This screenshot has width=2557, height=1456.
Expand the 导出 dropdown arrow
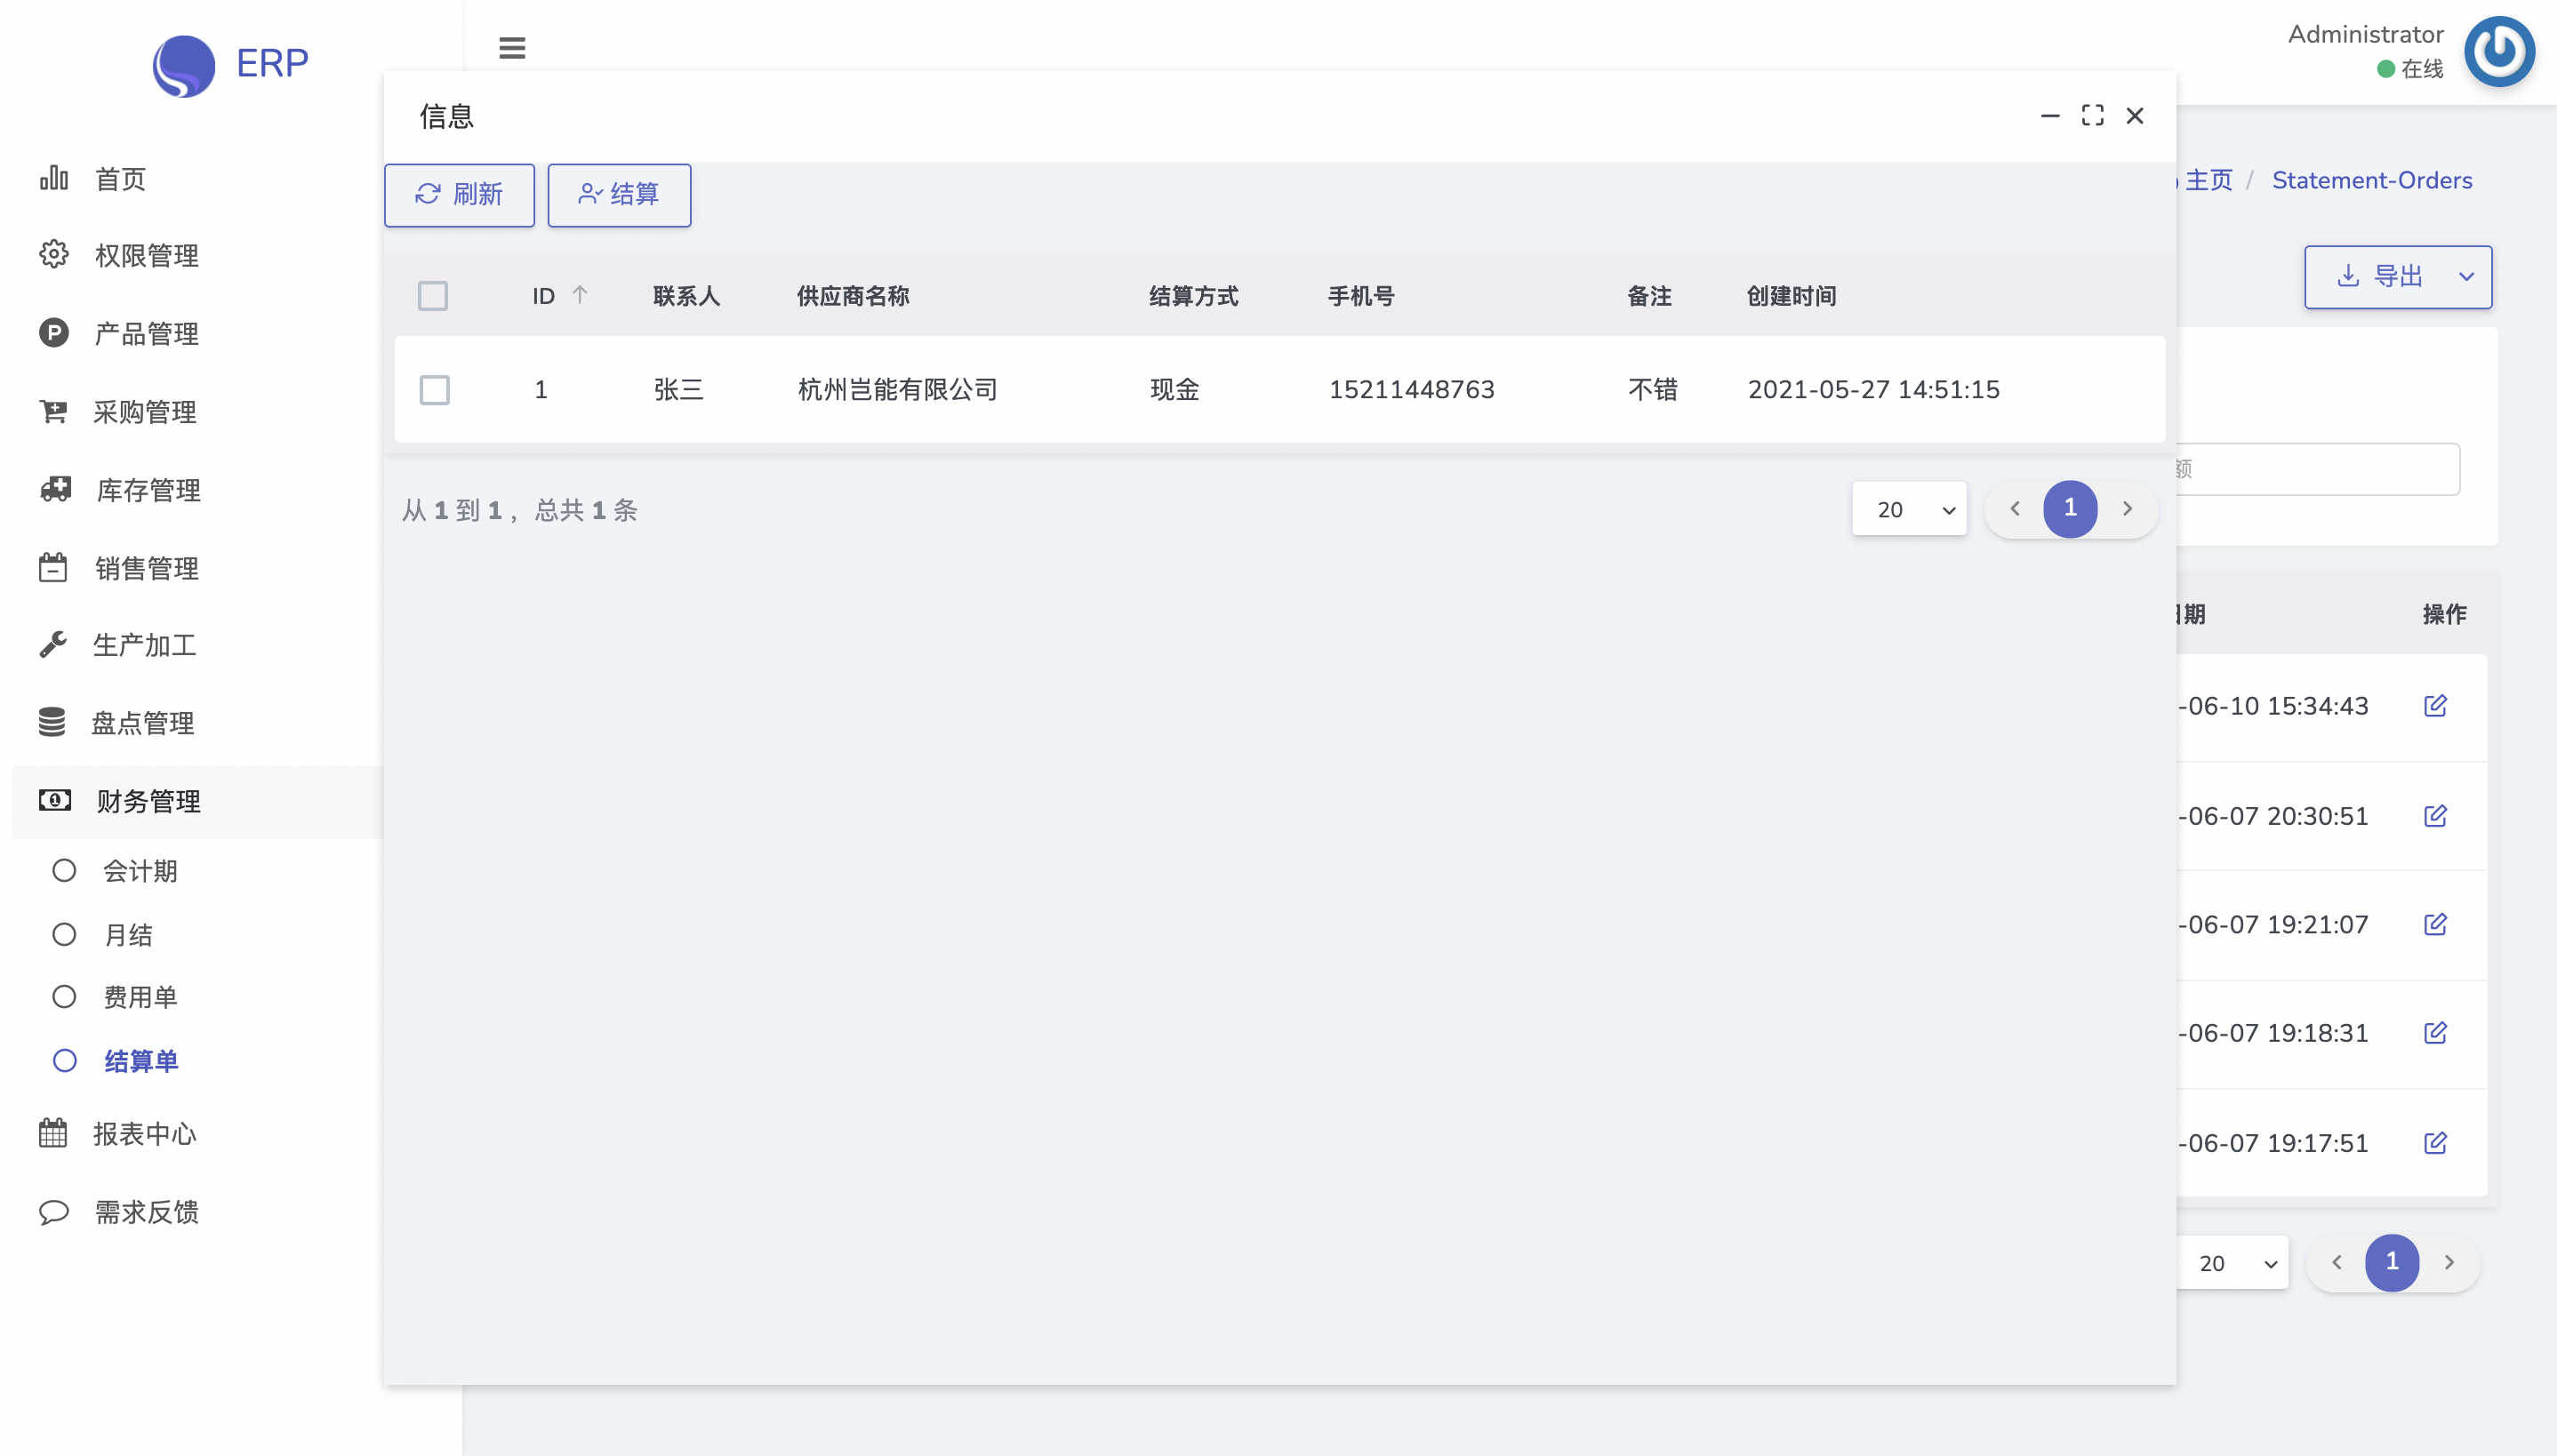tap(2466, 277)
